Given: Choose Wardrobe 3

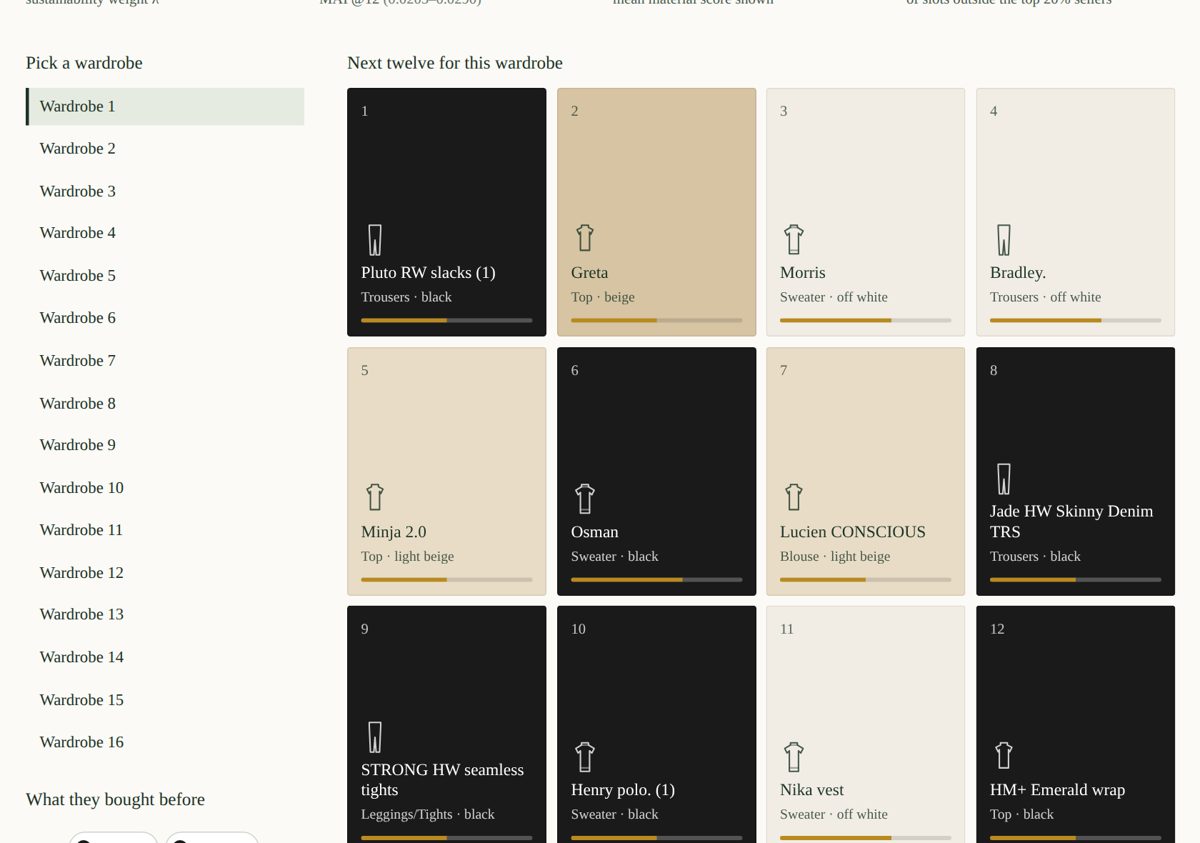Looking at the screenshot, I should (x=165, y=191).
